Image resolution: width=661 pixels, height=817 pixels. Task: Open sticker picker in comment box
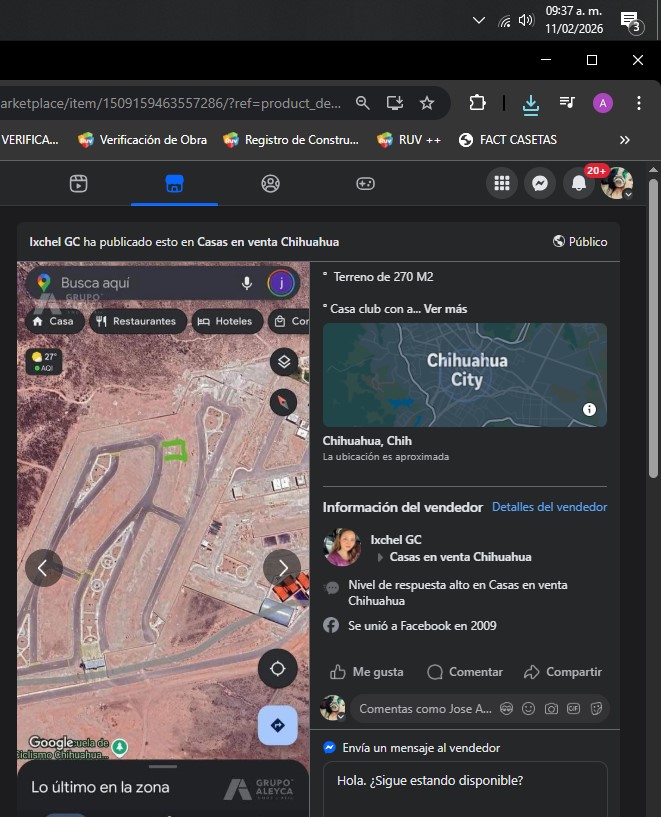pos(596,709)
